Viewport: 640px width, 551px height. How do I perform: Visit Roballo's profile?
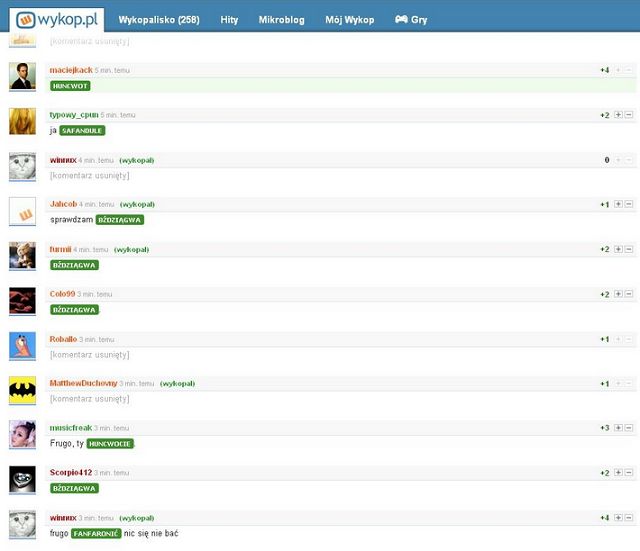click(x=63, y=339)
